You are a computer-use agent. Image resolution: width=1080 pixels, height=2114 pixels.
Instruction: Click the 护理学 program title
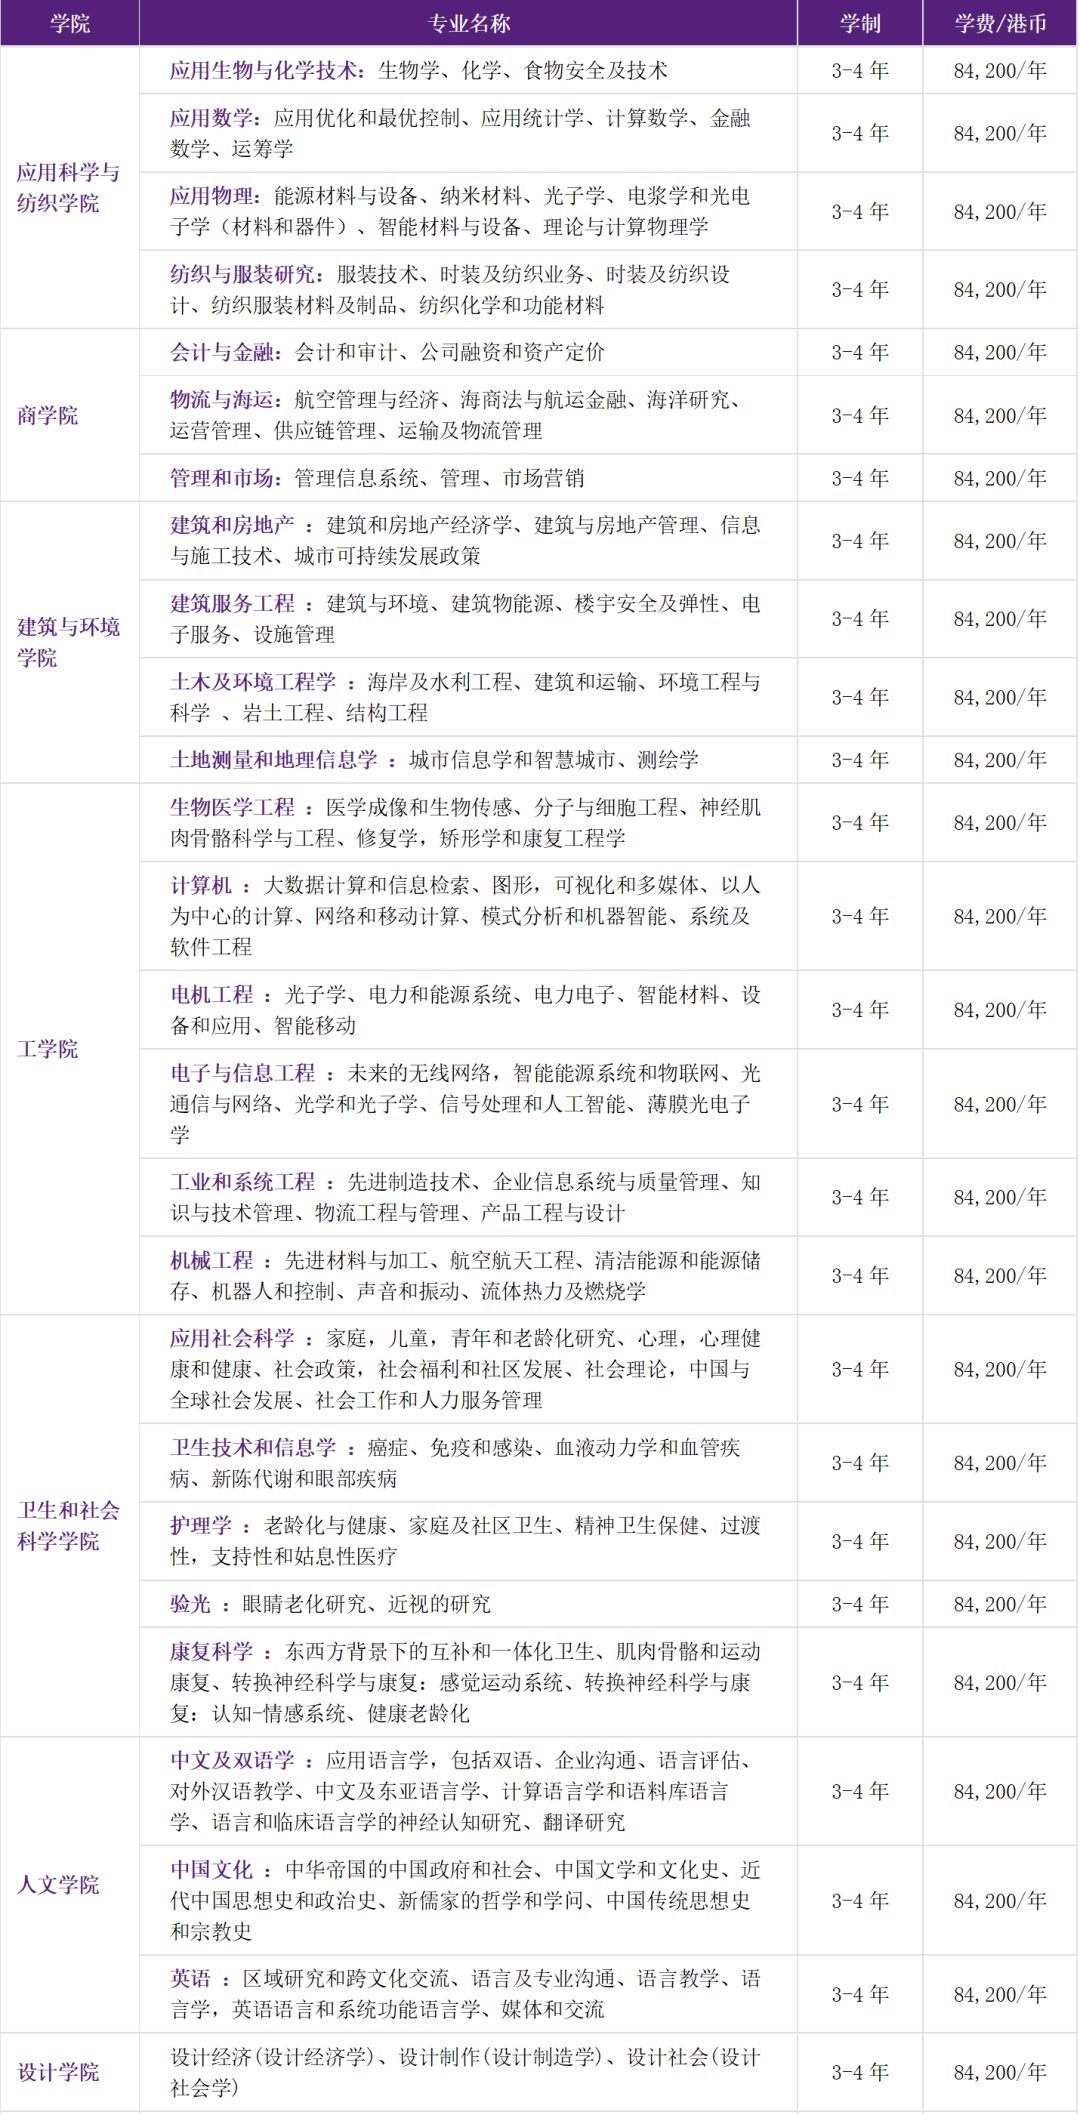tap(201, 1525)
